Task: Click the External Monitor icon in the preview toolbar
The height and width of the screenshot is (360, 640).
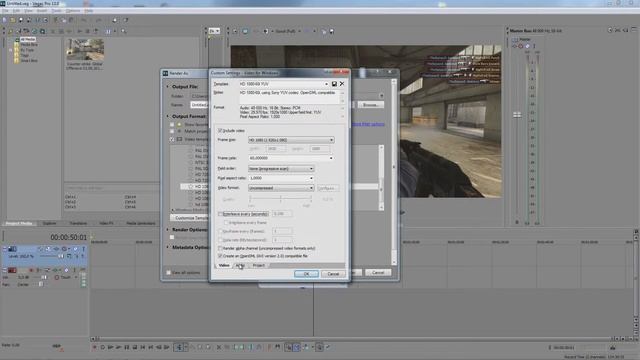Action: coord(245,31)
